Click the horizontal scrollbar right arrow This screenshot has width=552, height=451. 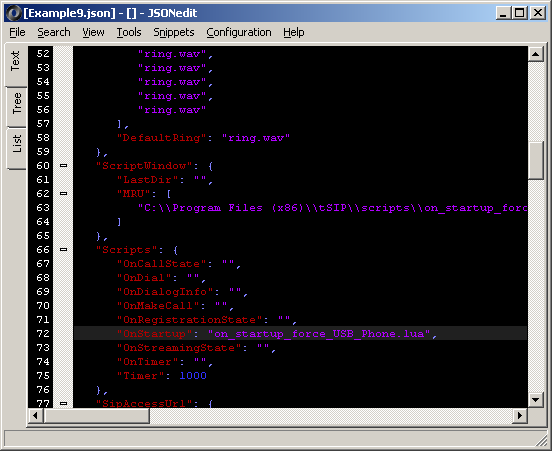coord(520,416)
